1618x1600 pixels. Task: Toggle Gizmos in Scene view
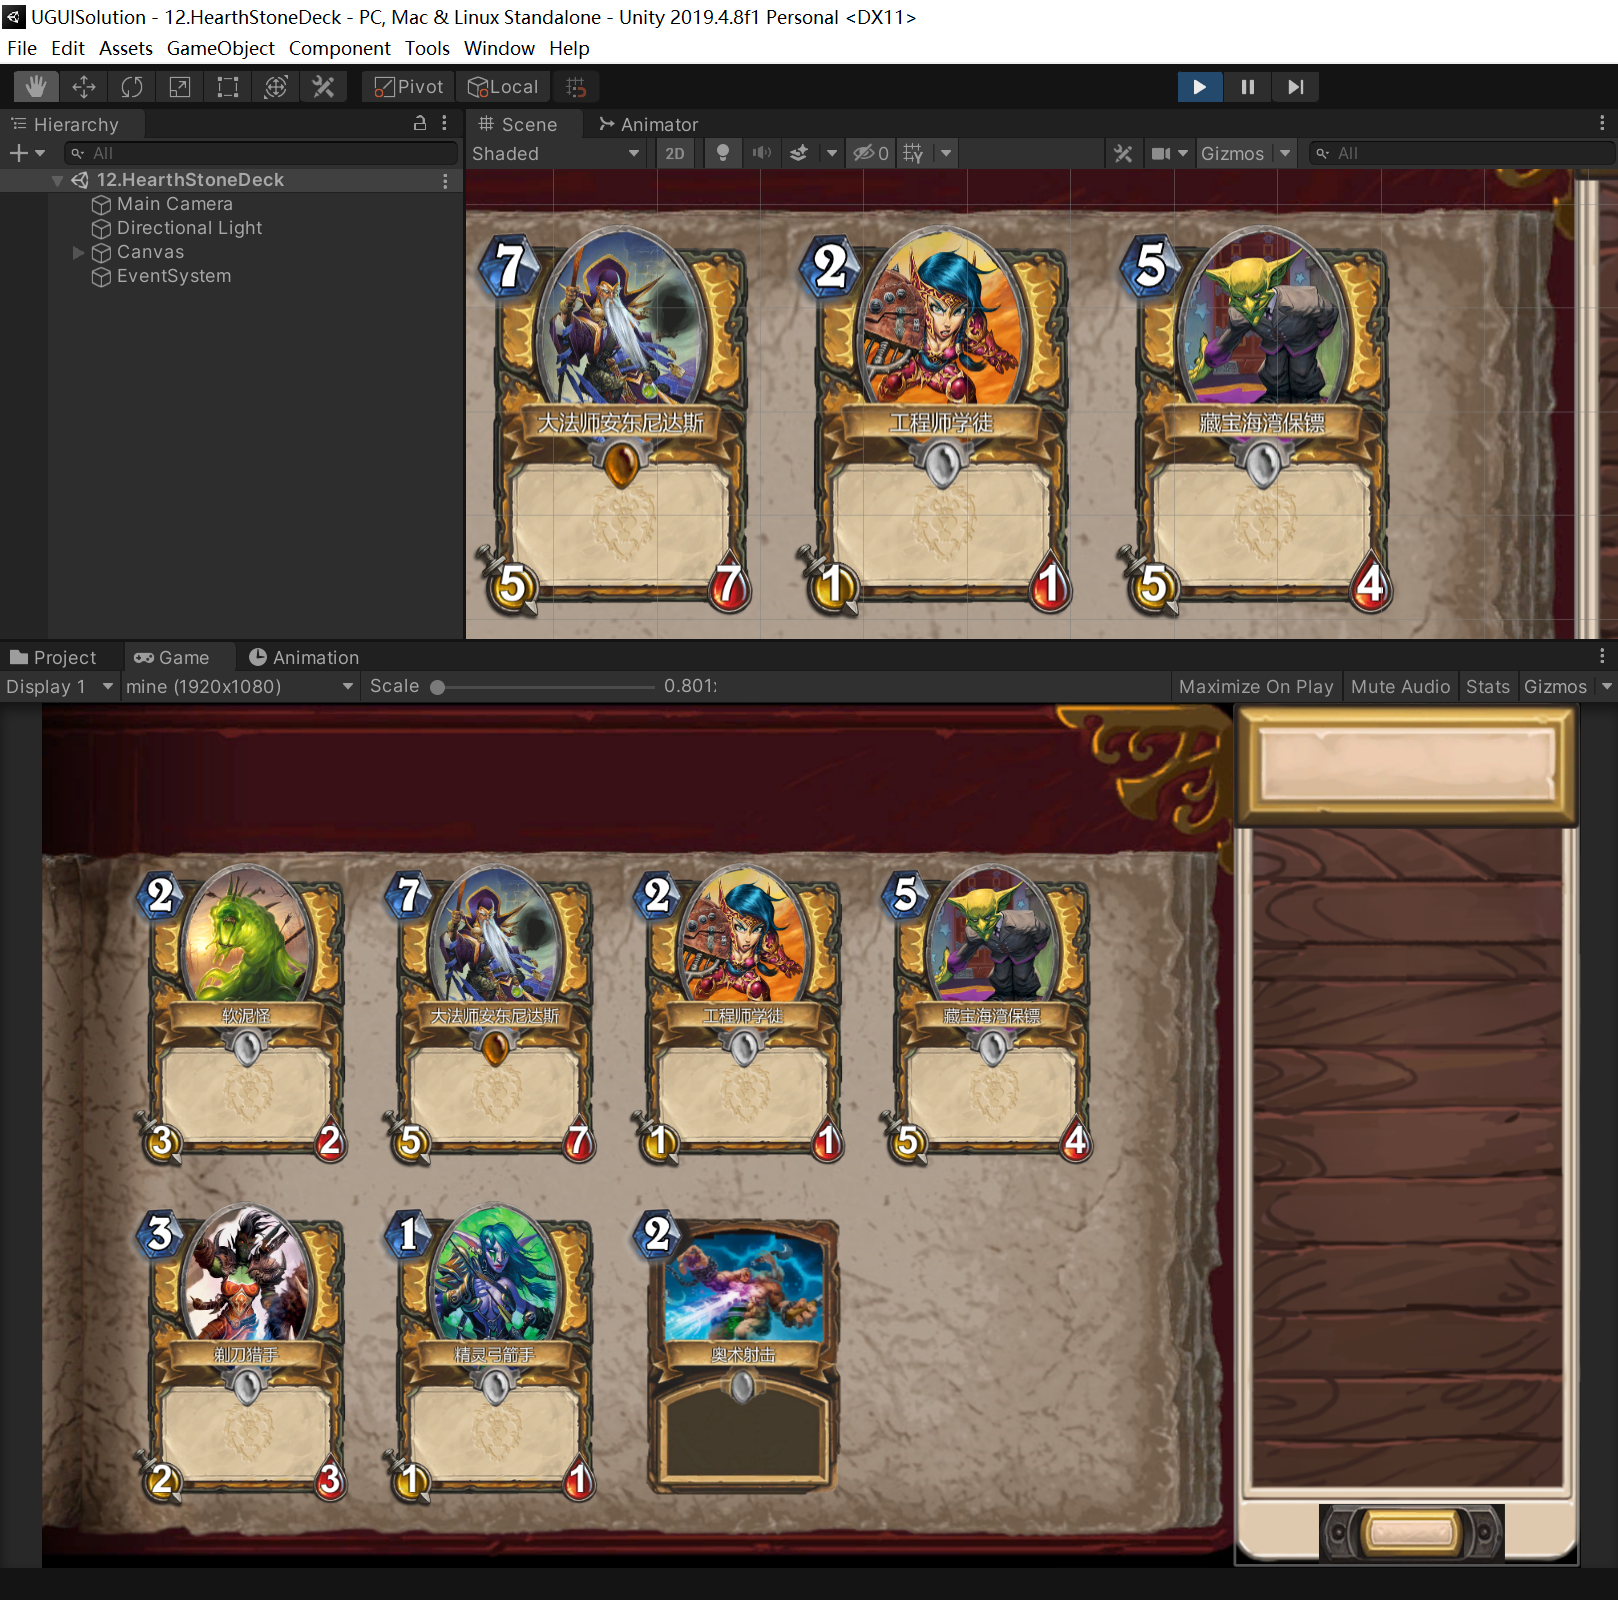pyautogui.click(x=1232, y=153)
